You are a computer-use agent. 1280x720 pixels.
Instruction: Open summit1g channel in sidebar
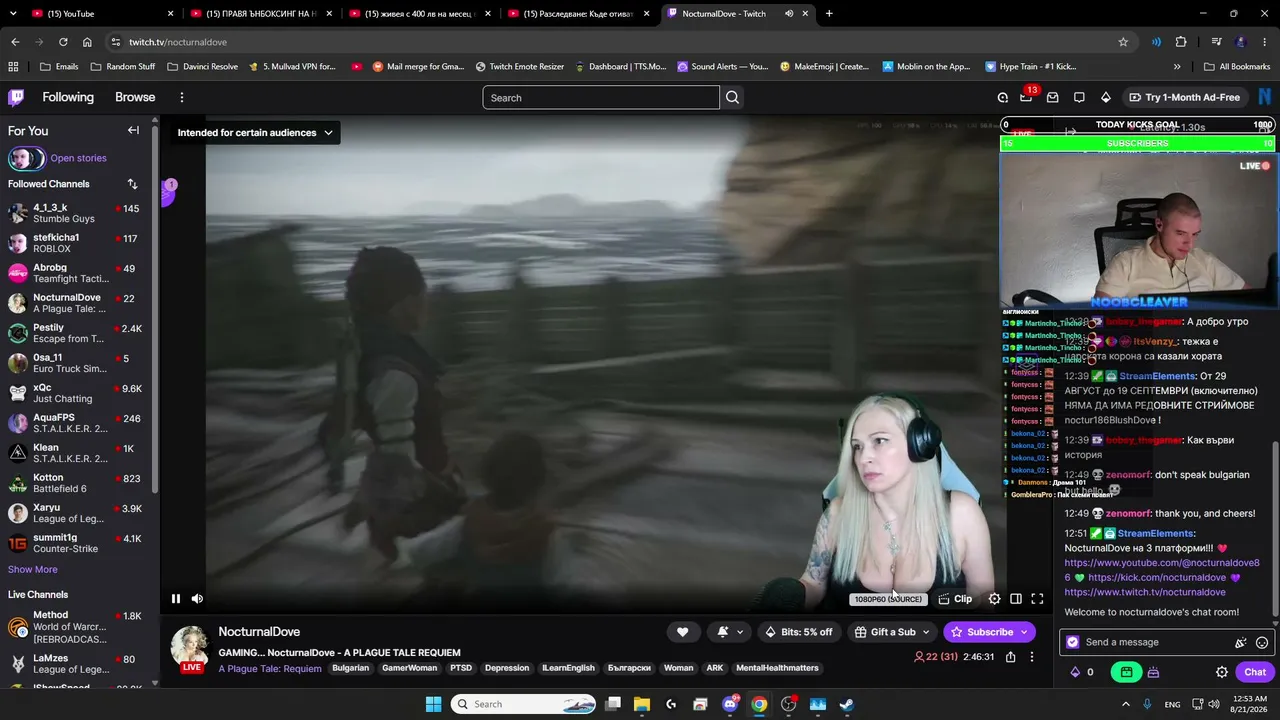click(x=77, y=543)
